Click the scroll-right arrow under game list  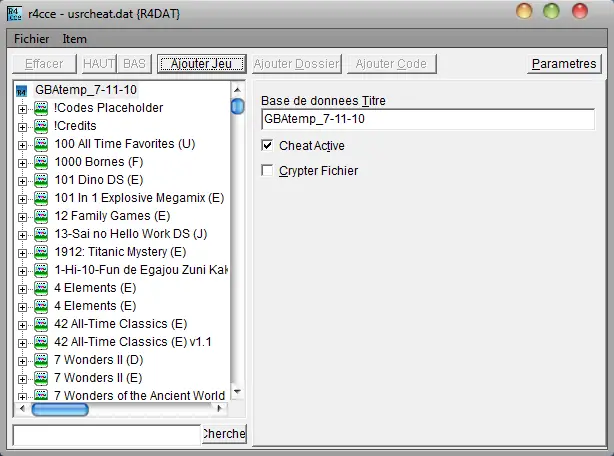coord(220,409)
